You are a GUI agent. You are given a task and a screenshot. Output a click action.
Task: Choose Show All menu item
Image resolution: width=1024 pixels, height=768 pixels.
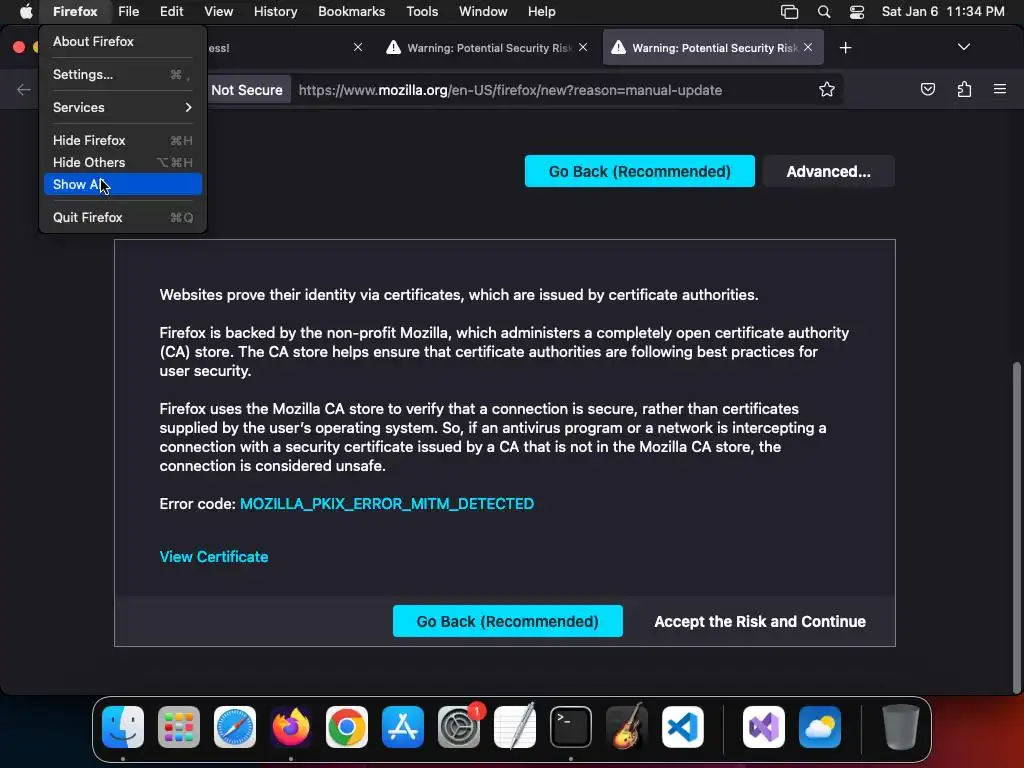click(x=123, y=184)
